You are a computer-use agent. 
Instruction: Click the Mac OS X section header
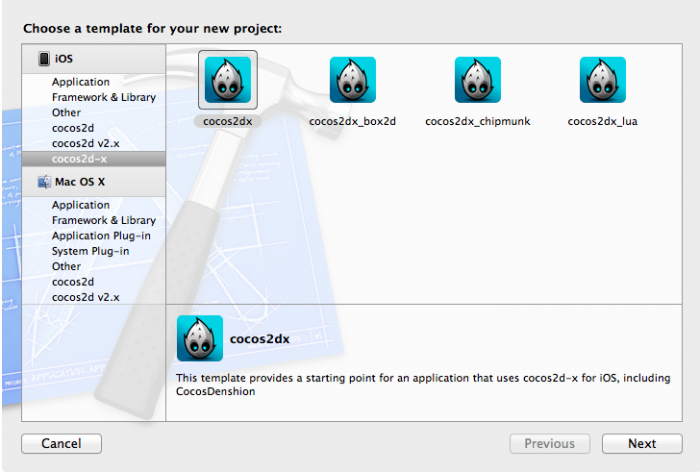(94, 182)
